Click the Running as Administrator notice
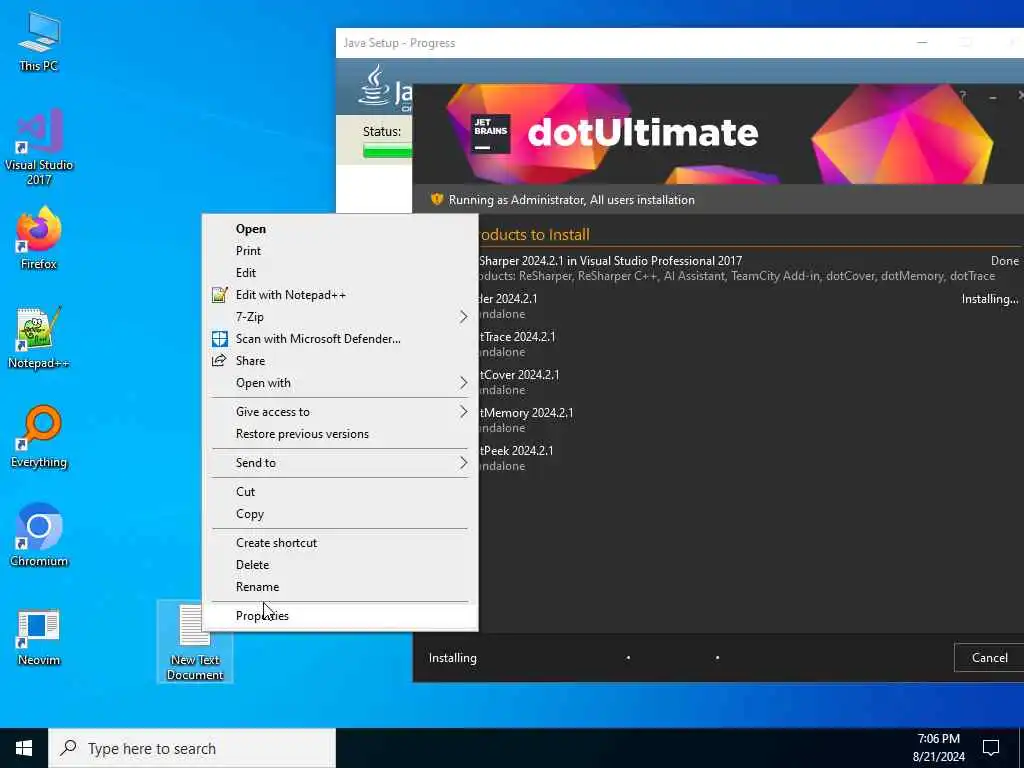The height and width of the screenshot is (768, 1024). tap(571, 200)
